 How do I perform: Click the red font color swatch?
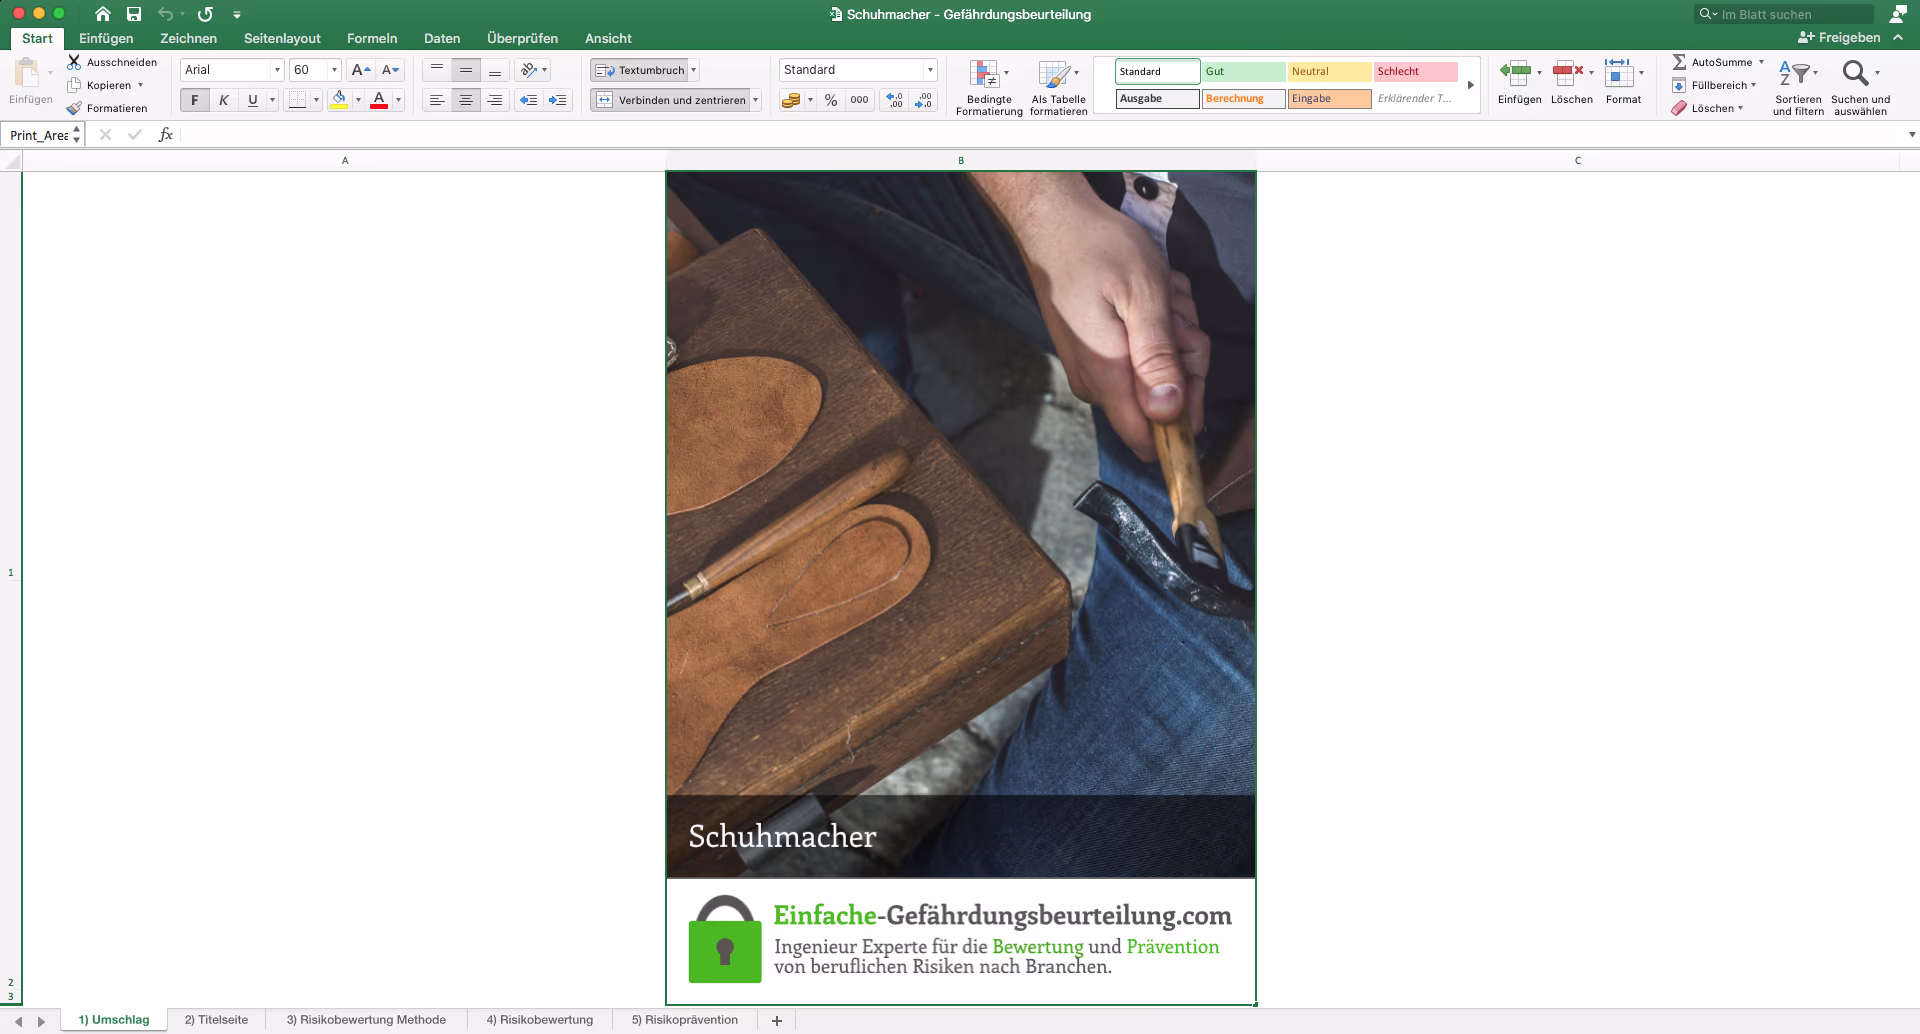(x=379, y=100)
